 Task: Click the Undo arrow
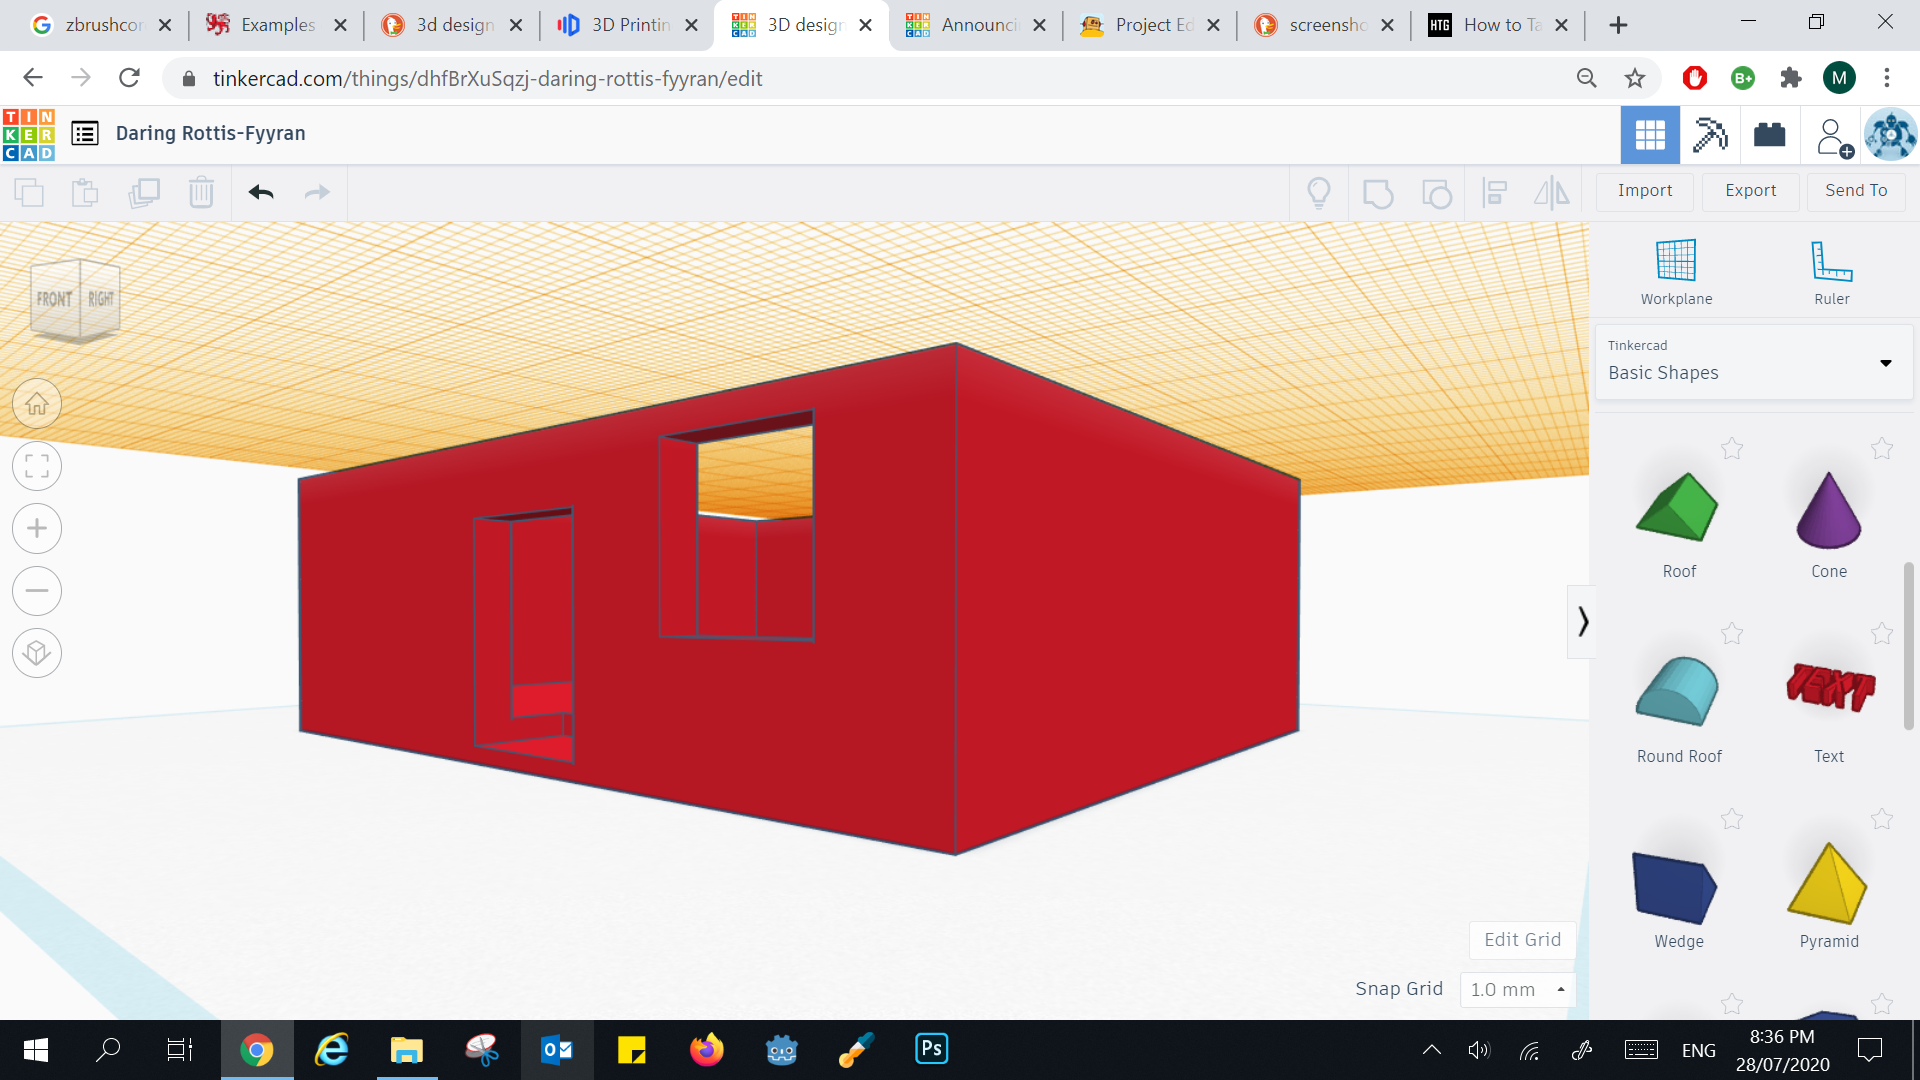pyautogui.click(x=260, y=192)
